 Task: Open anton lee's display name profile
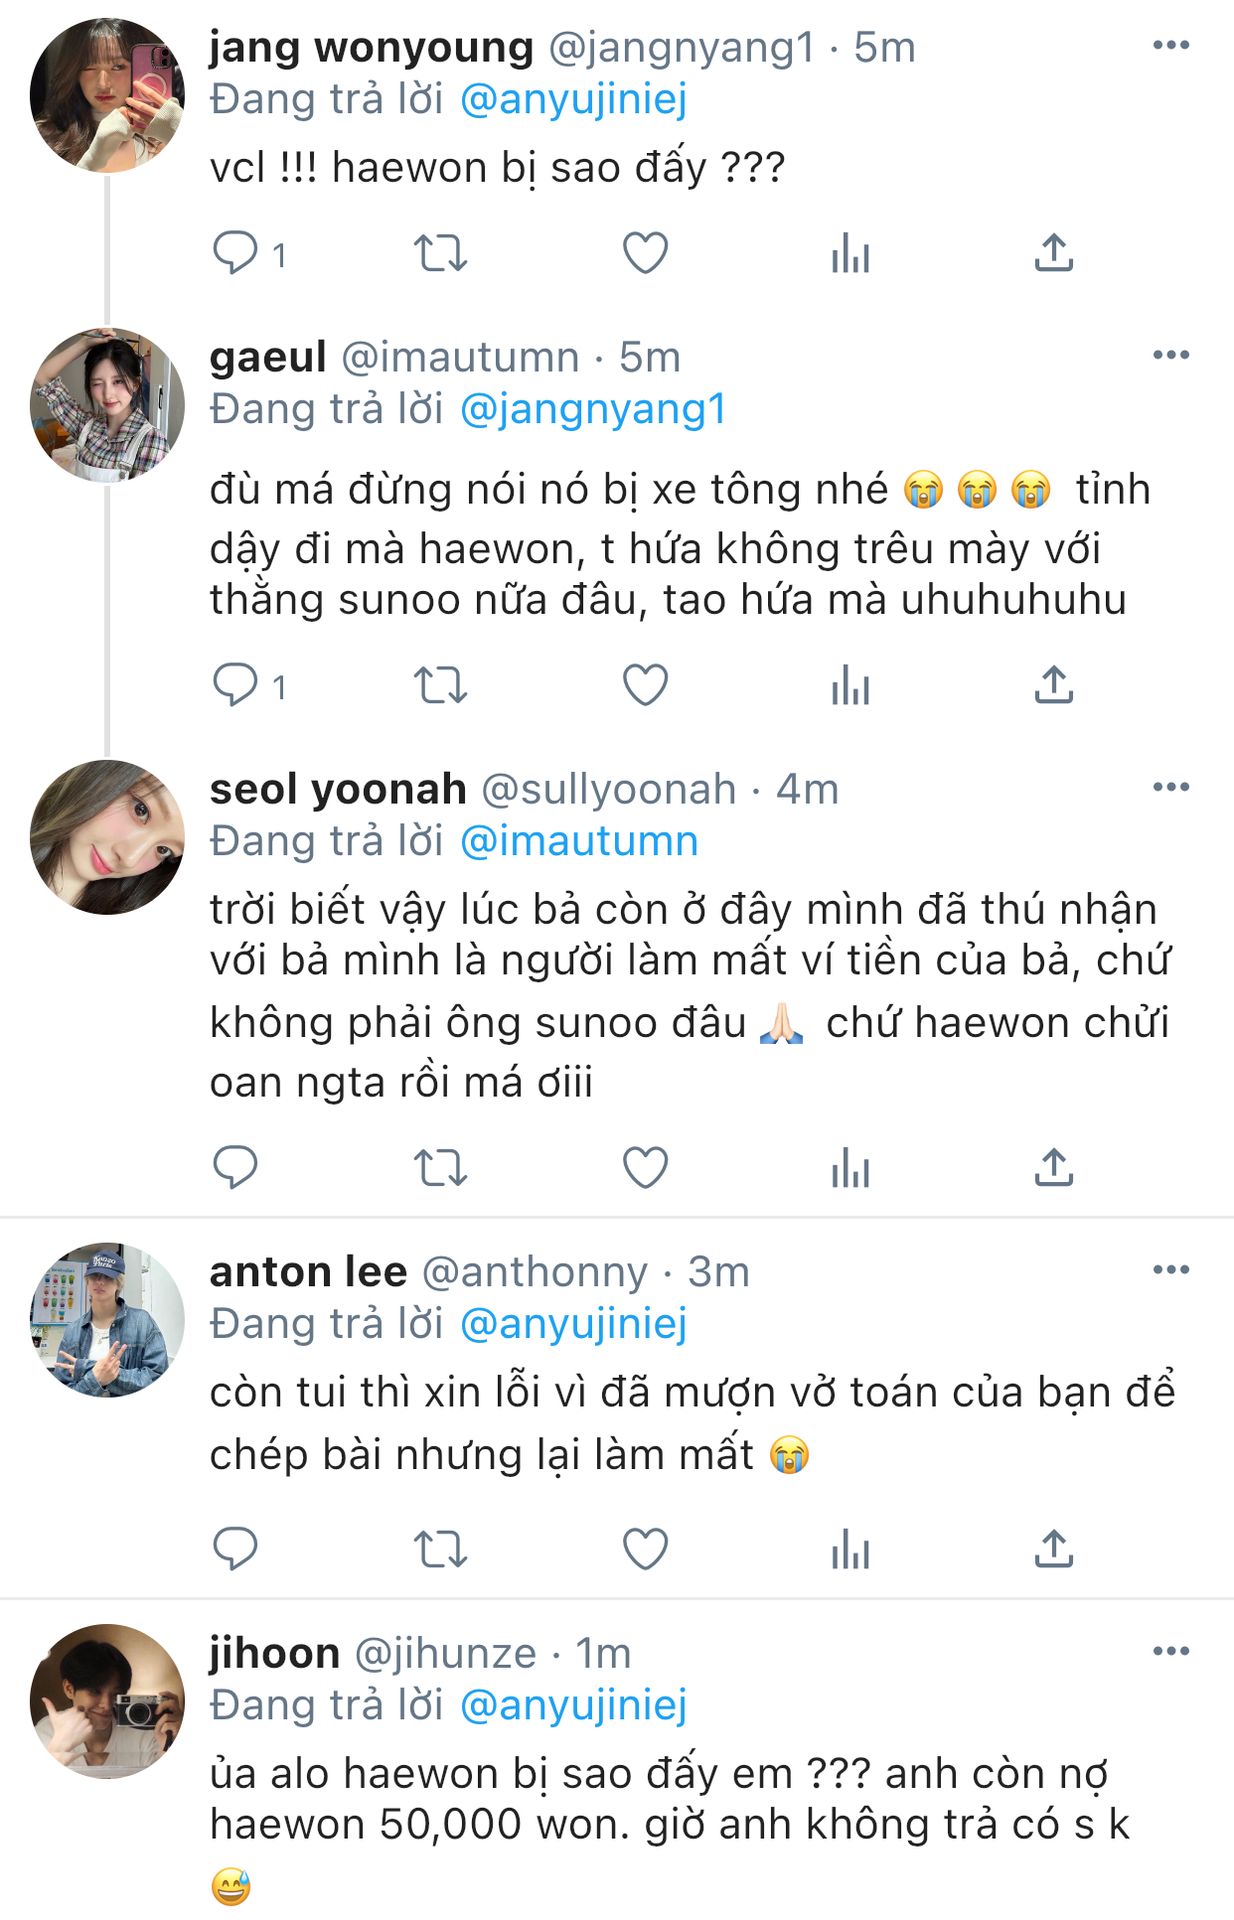(x=308, y=1272)
